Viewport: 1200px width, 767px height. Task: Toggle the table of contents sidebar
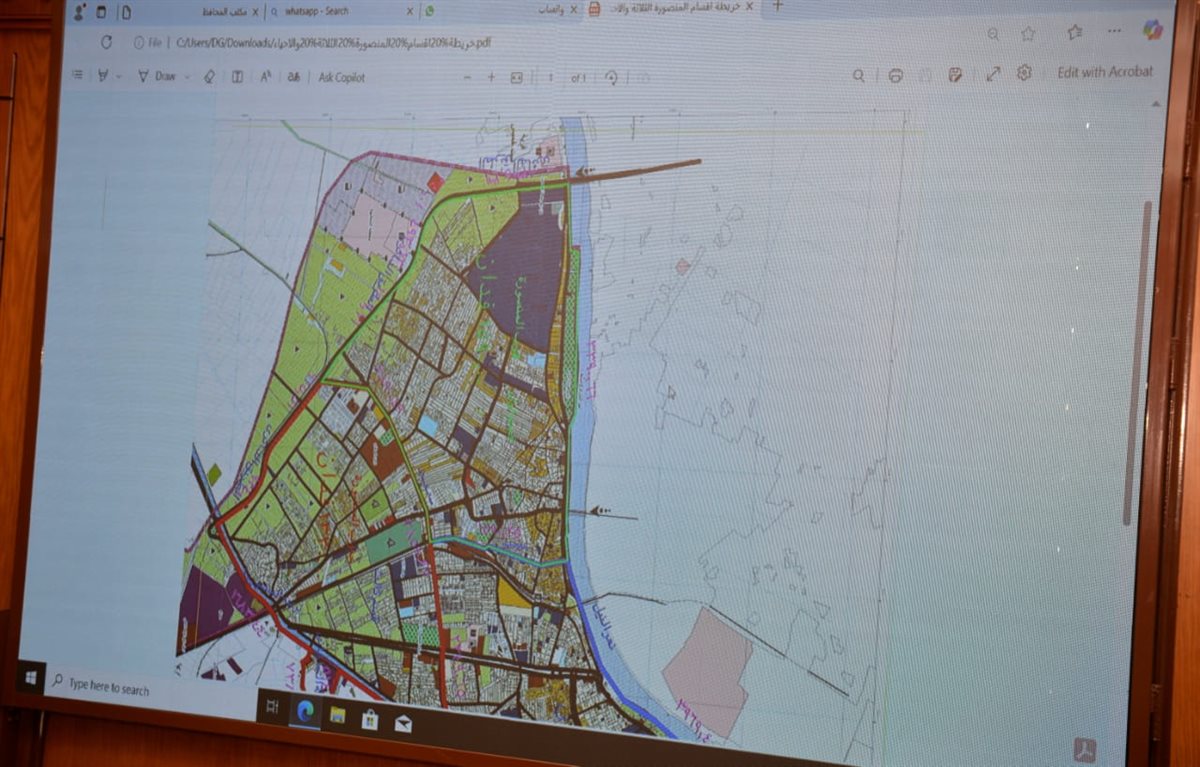[x=77, y=75]
